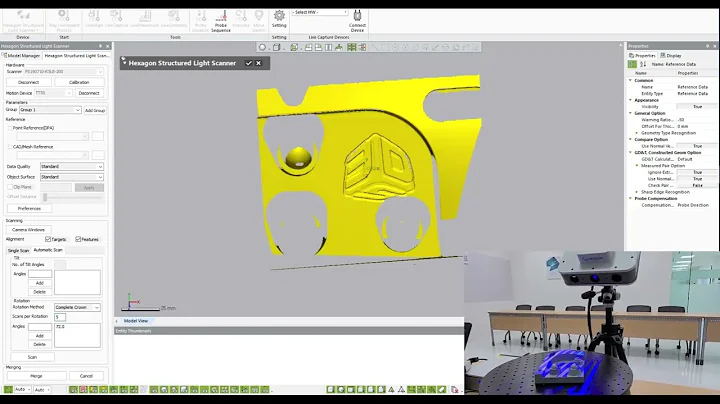720x404 pixels.
Task: Click the Calibration button
Action: pyautogui.click(x=79, y=82)
